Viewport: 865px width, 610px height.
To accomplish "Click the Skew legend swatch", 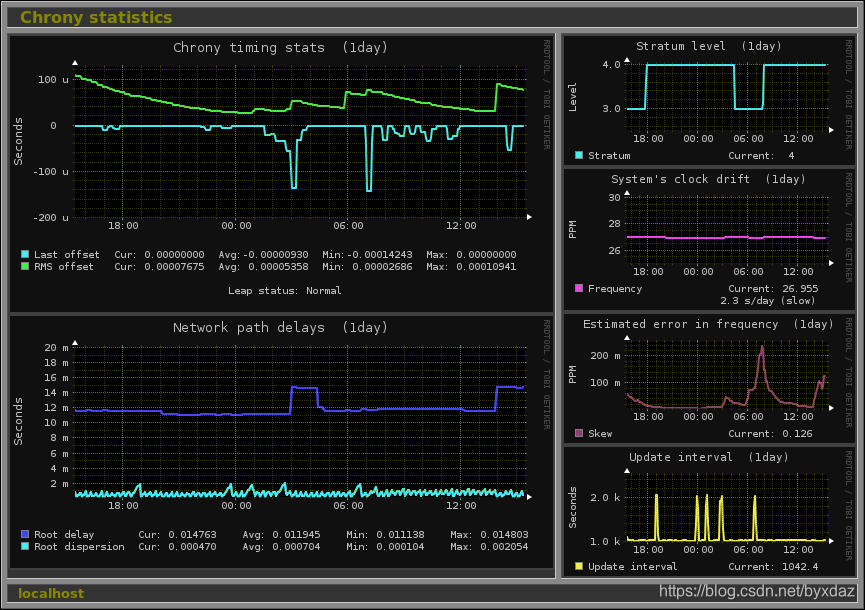I will [x=579, y=434].
